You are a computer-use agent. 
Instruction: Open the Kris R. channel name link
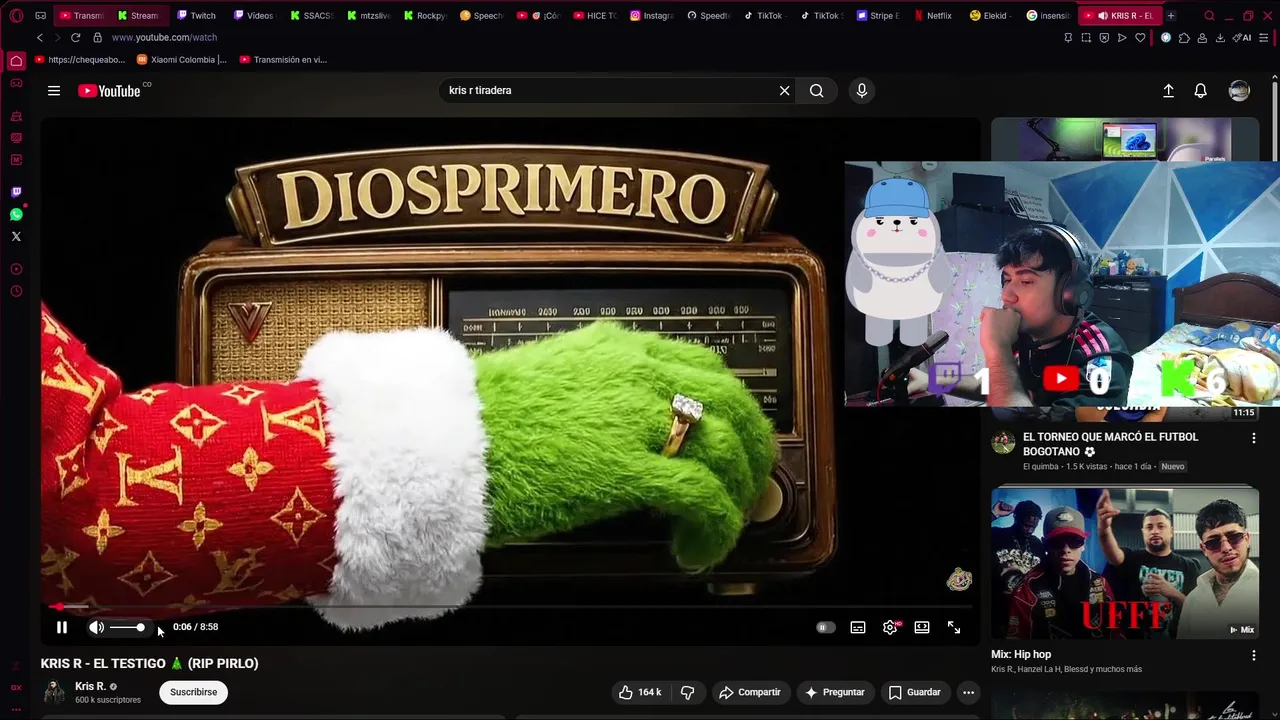(x=90, y=686)
